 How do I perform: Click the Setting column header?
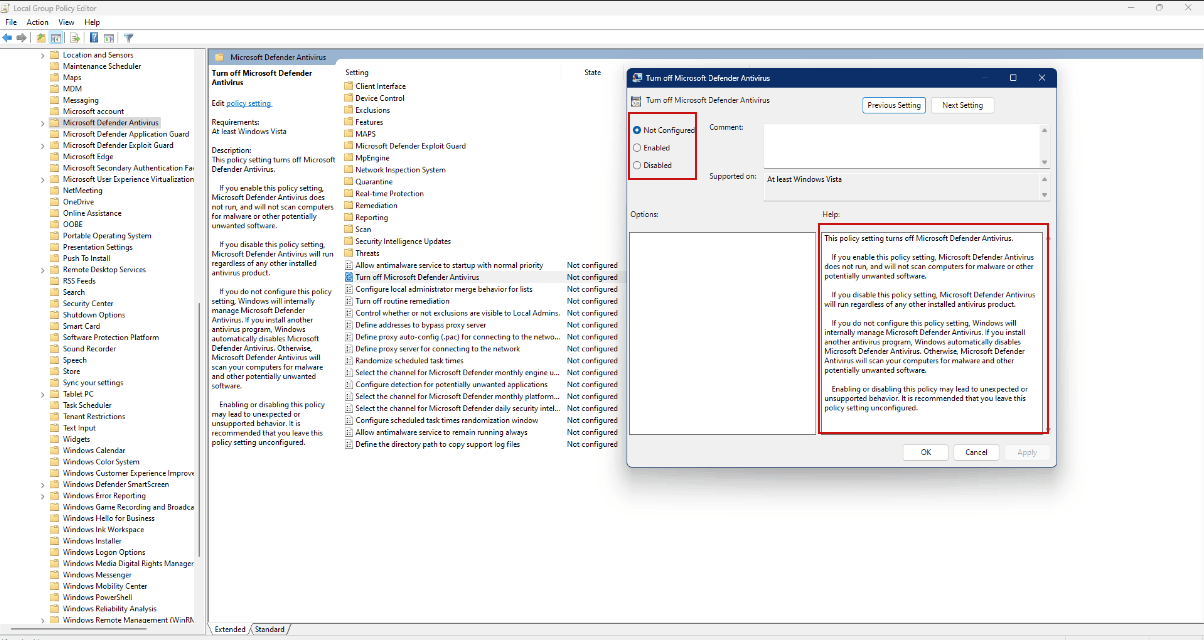358,72
